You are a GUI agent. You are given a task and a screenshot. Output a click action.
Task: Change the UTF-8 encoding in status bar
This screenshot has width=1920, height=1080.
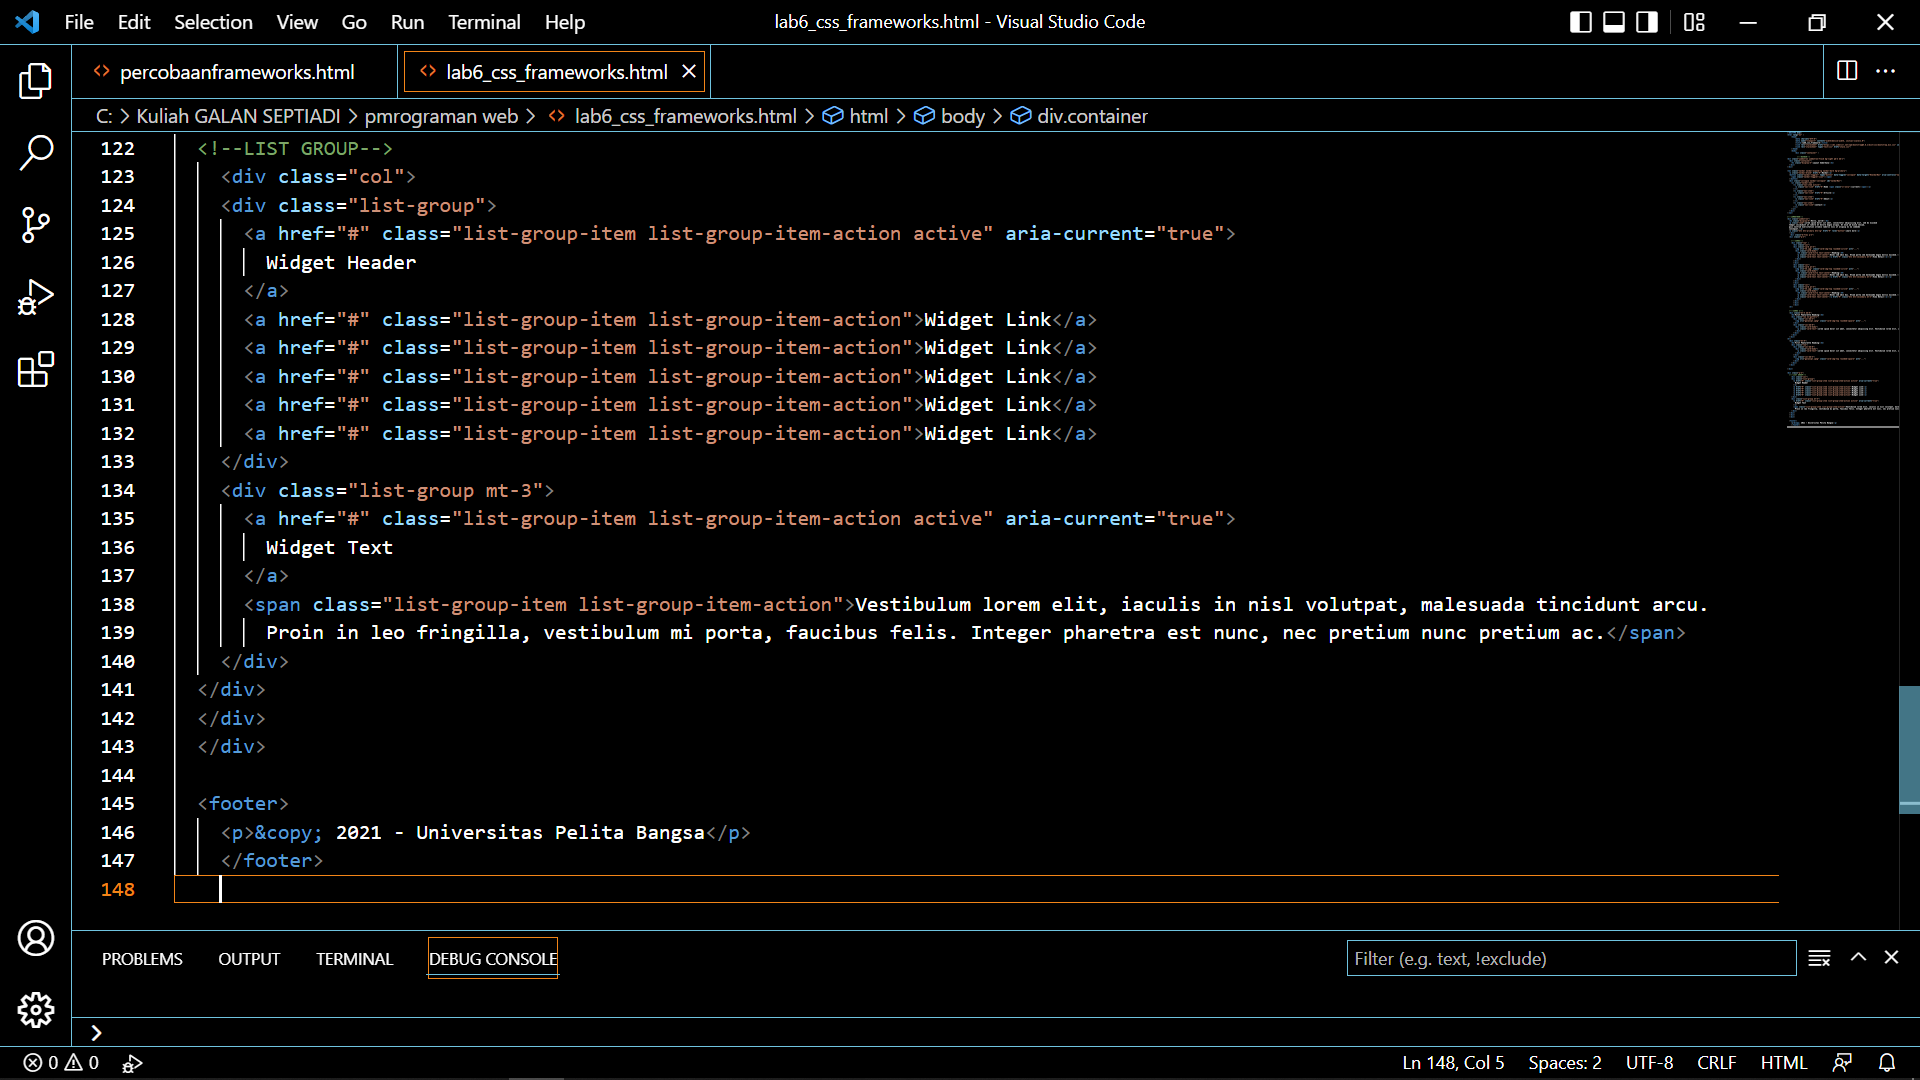[x=1648, y=1063]
